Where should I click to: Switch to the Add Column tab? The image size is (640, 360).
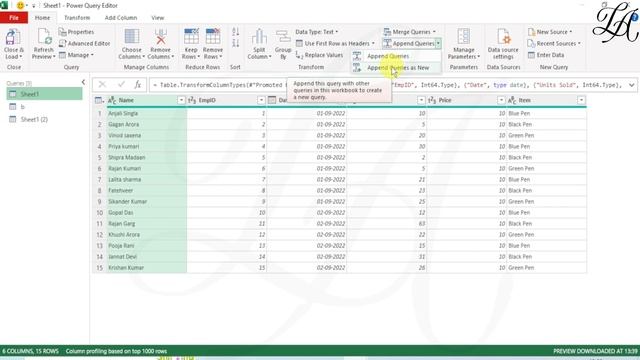121,18
